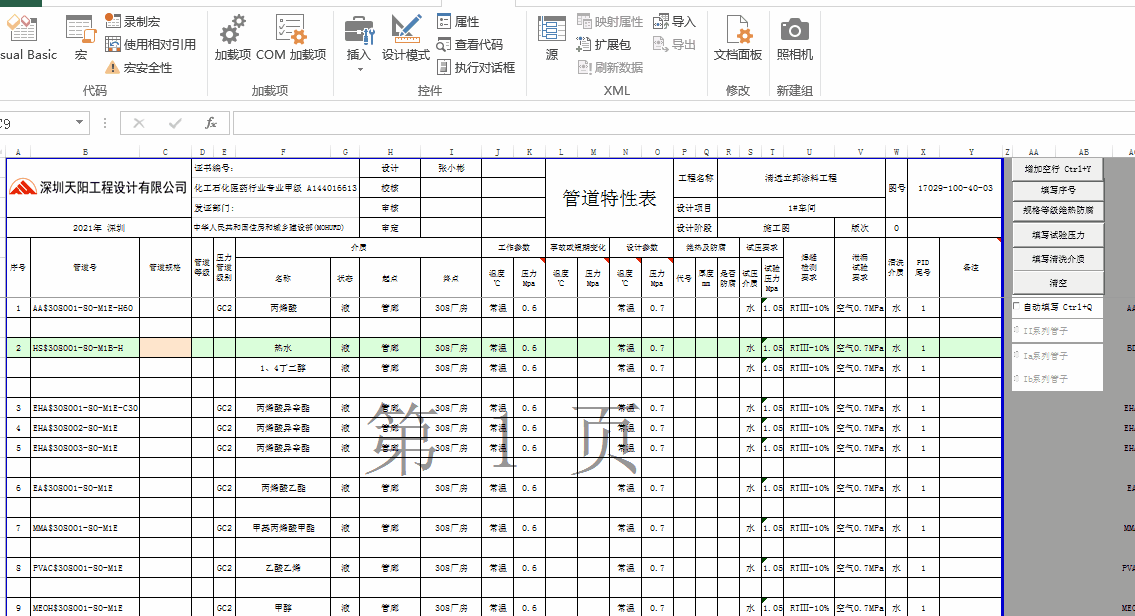Select the II系列管子 radio option
This screenshot has width=1135, height=616.
(1017, 331)
